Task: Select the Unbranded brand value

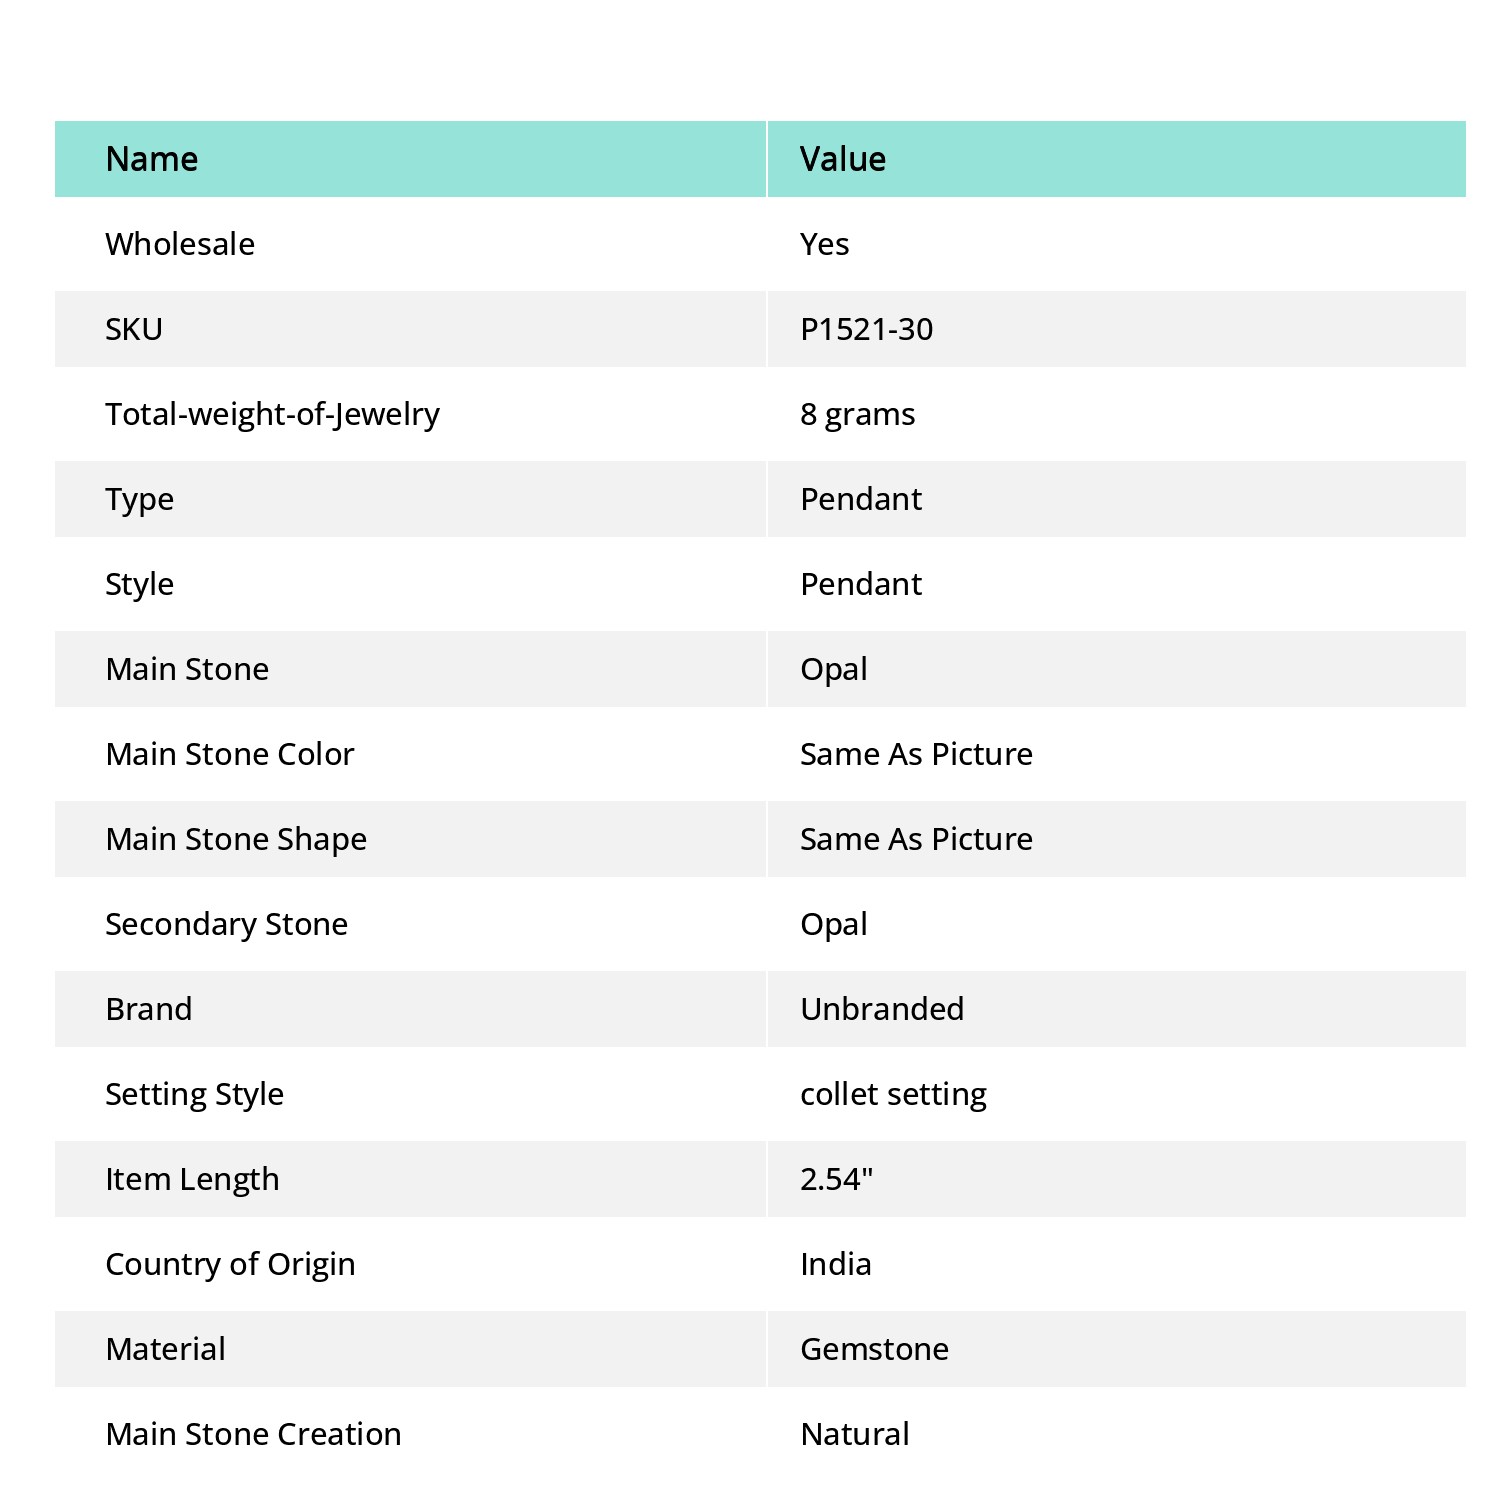Action: 882,1009
